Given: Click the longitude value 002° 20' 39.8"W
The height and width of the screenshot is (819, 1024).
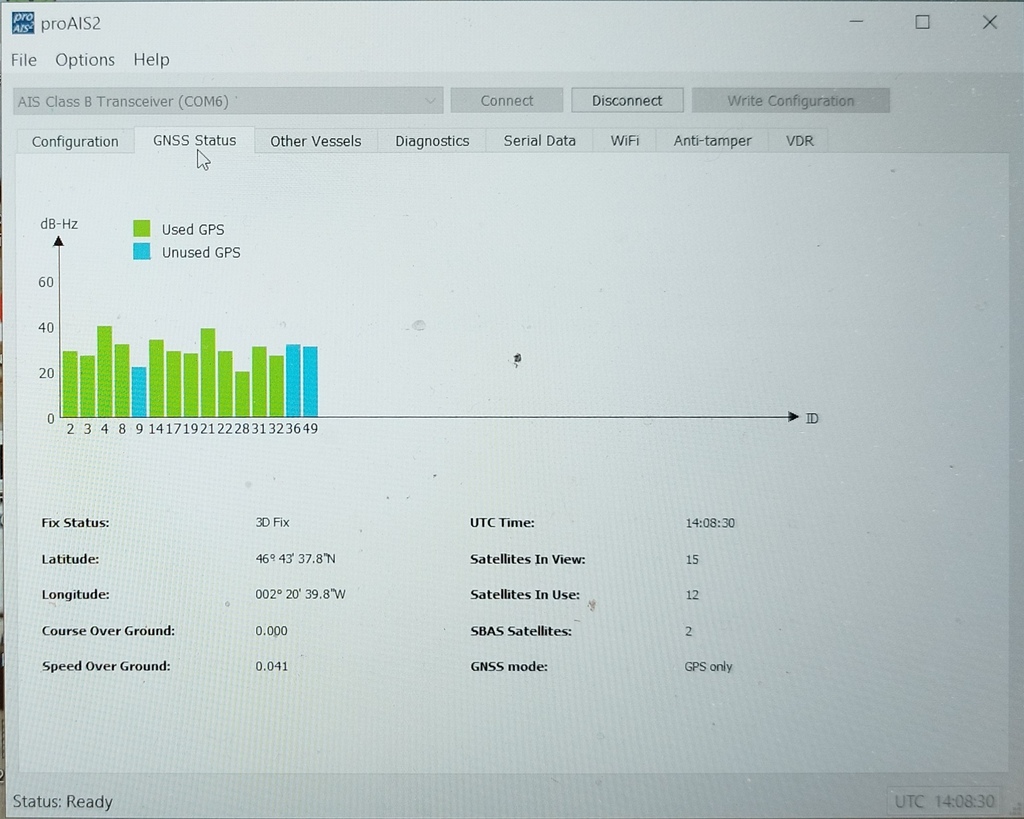Looking at the screenshot, I should pyautogui.click(x=300, y=594).
